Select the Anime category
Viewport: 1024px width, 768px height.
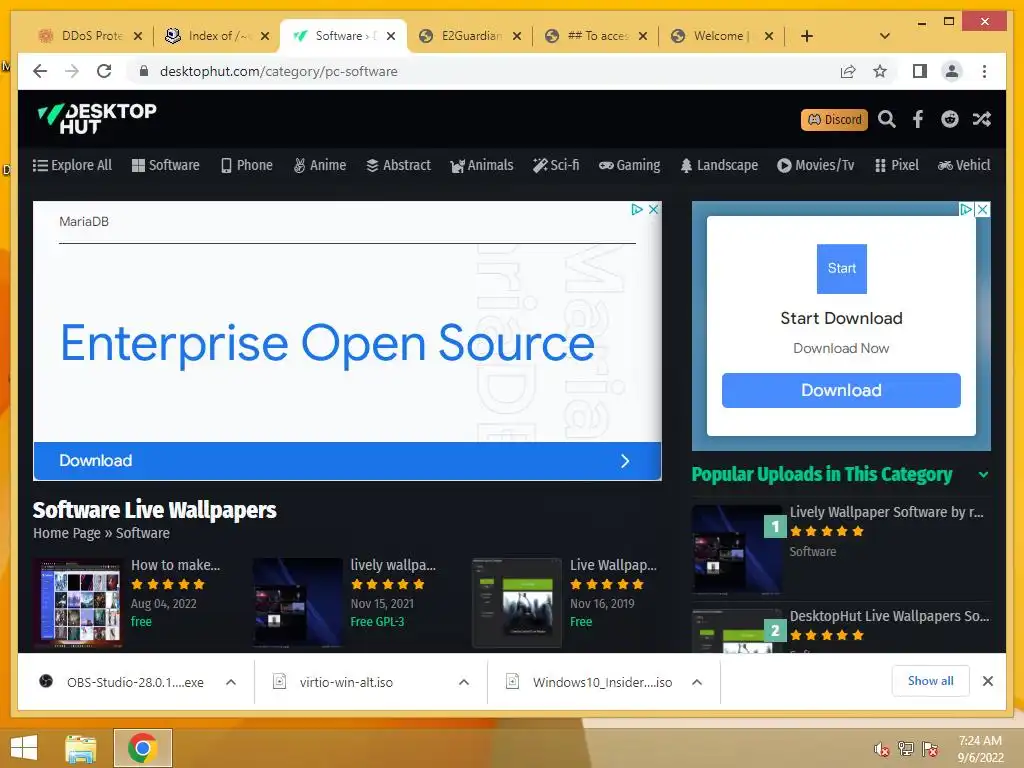coord(320,165)
